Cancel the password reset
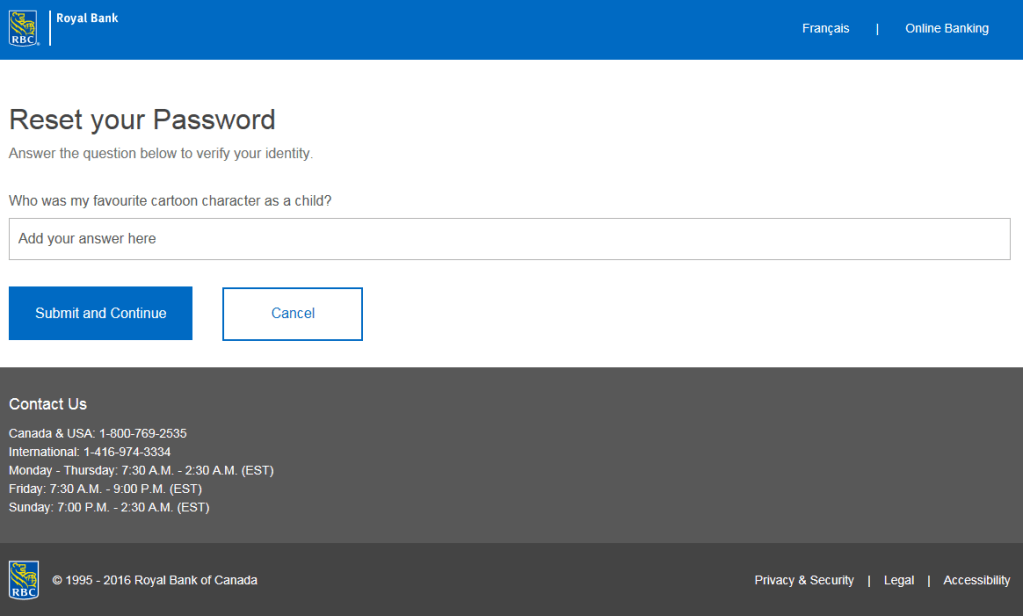1023x616 pixels. 292,314
